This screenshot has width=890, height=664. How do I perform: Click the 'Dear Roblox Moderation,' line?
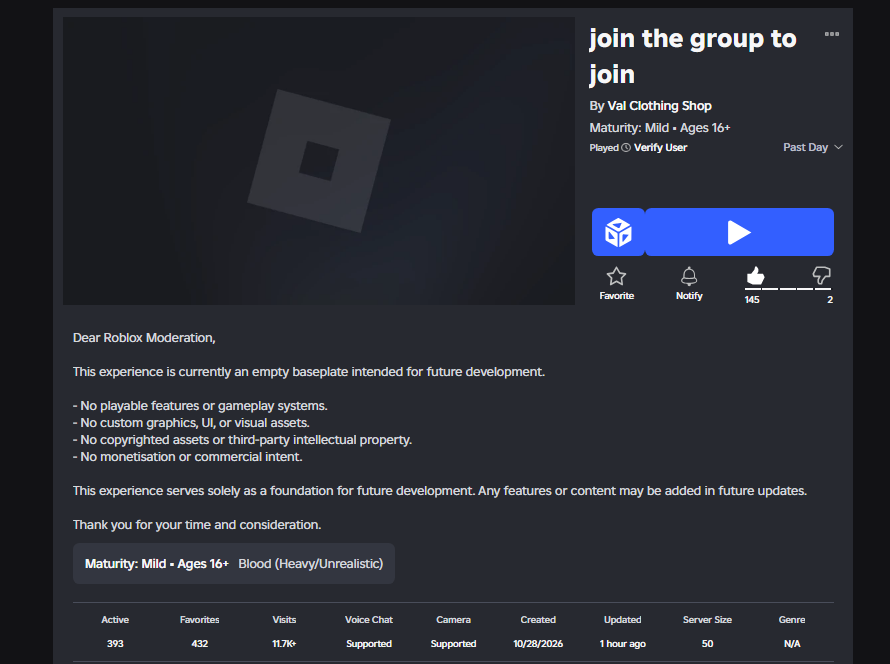click(x=144, y=338)
